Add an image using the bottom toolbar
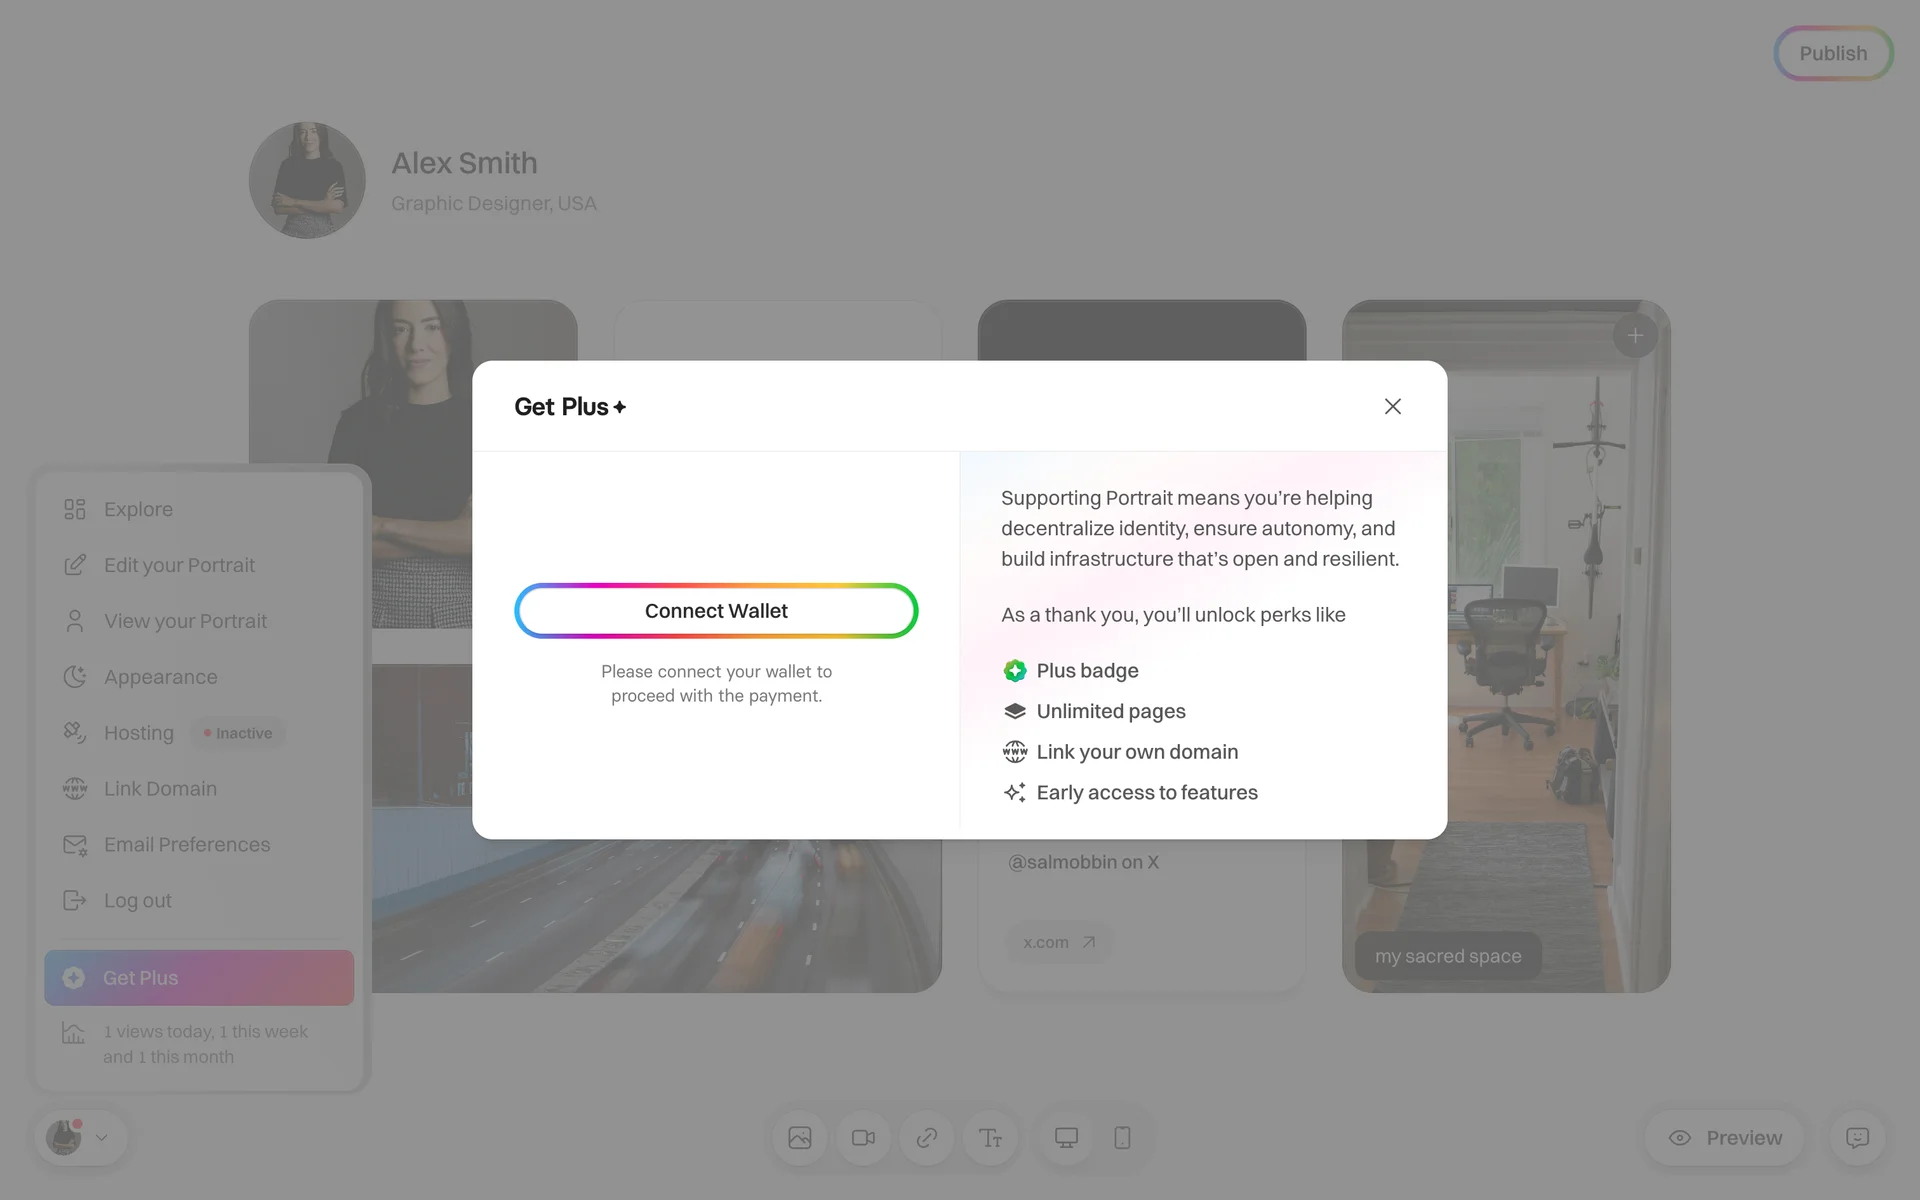Viewport: 1920px width, 1200px height. pos(799,1138)
